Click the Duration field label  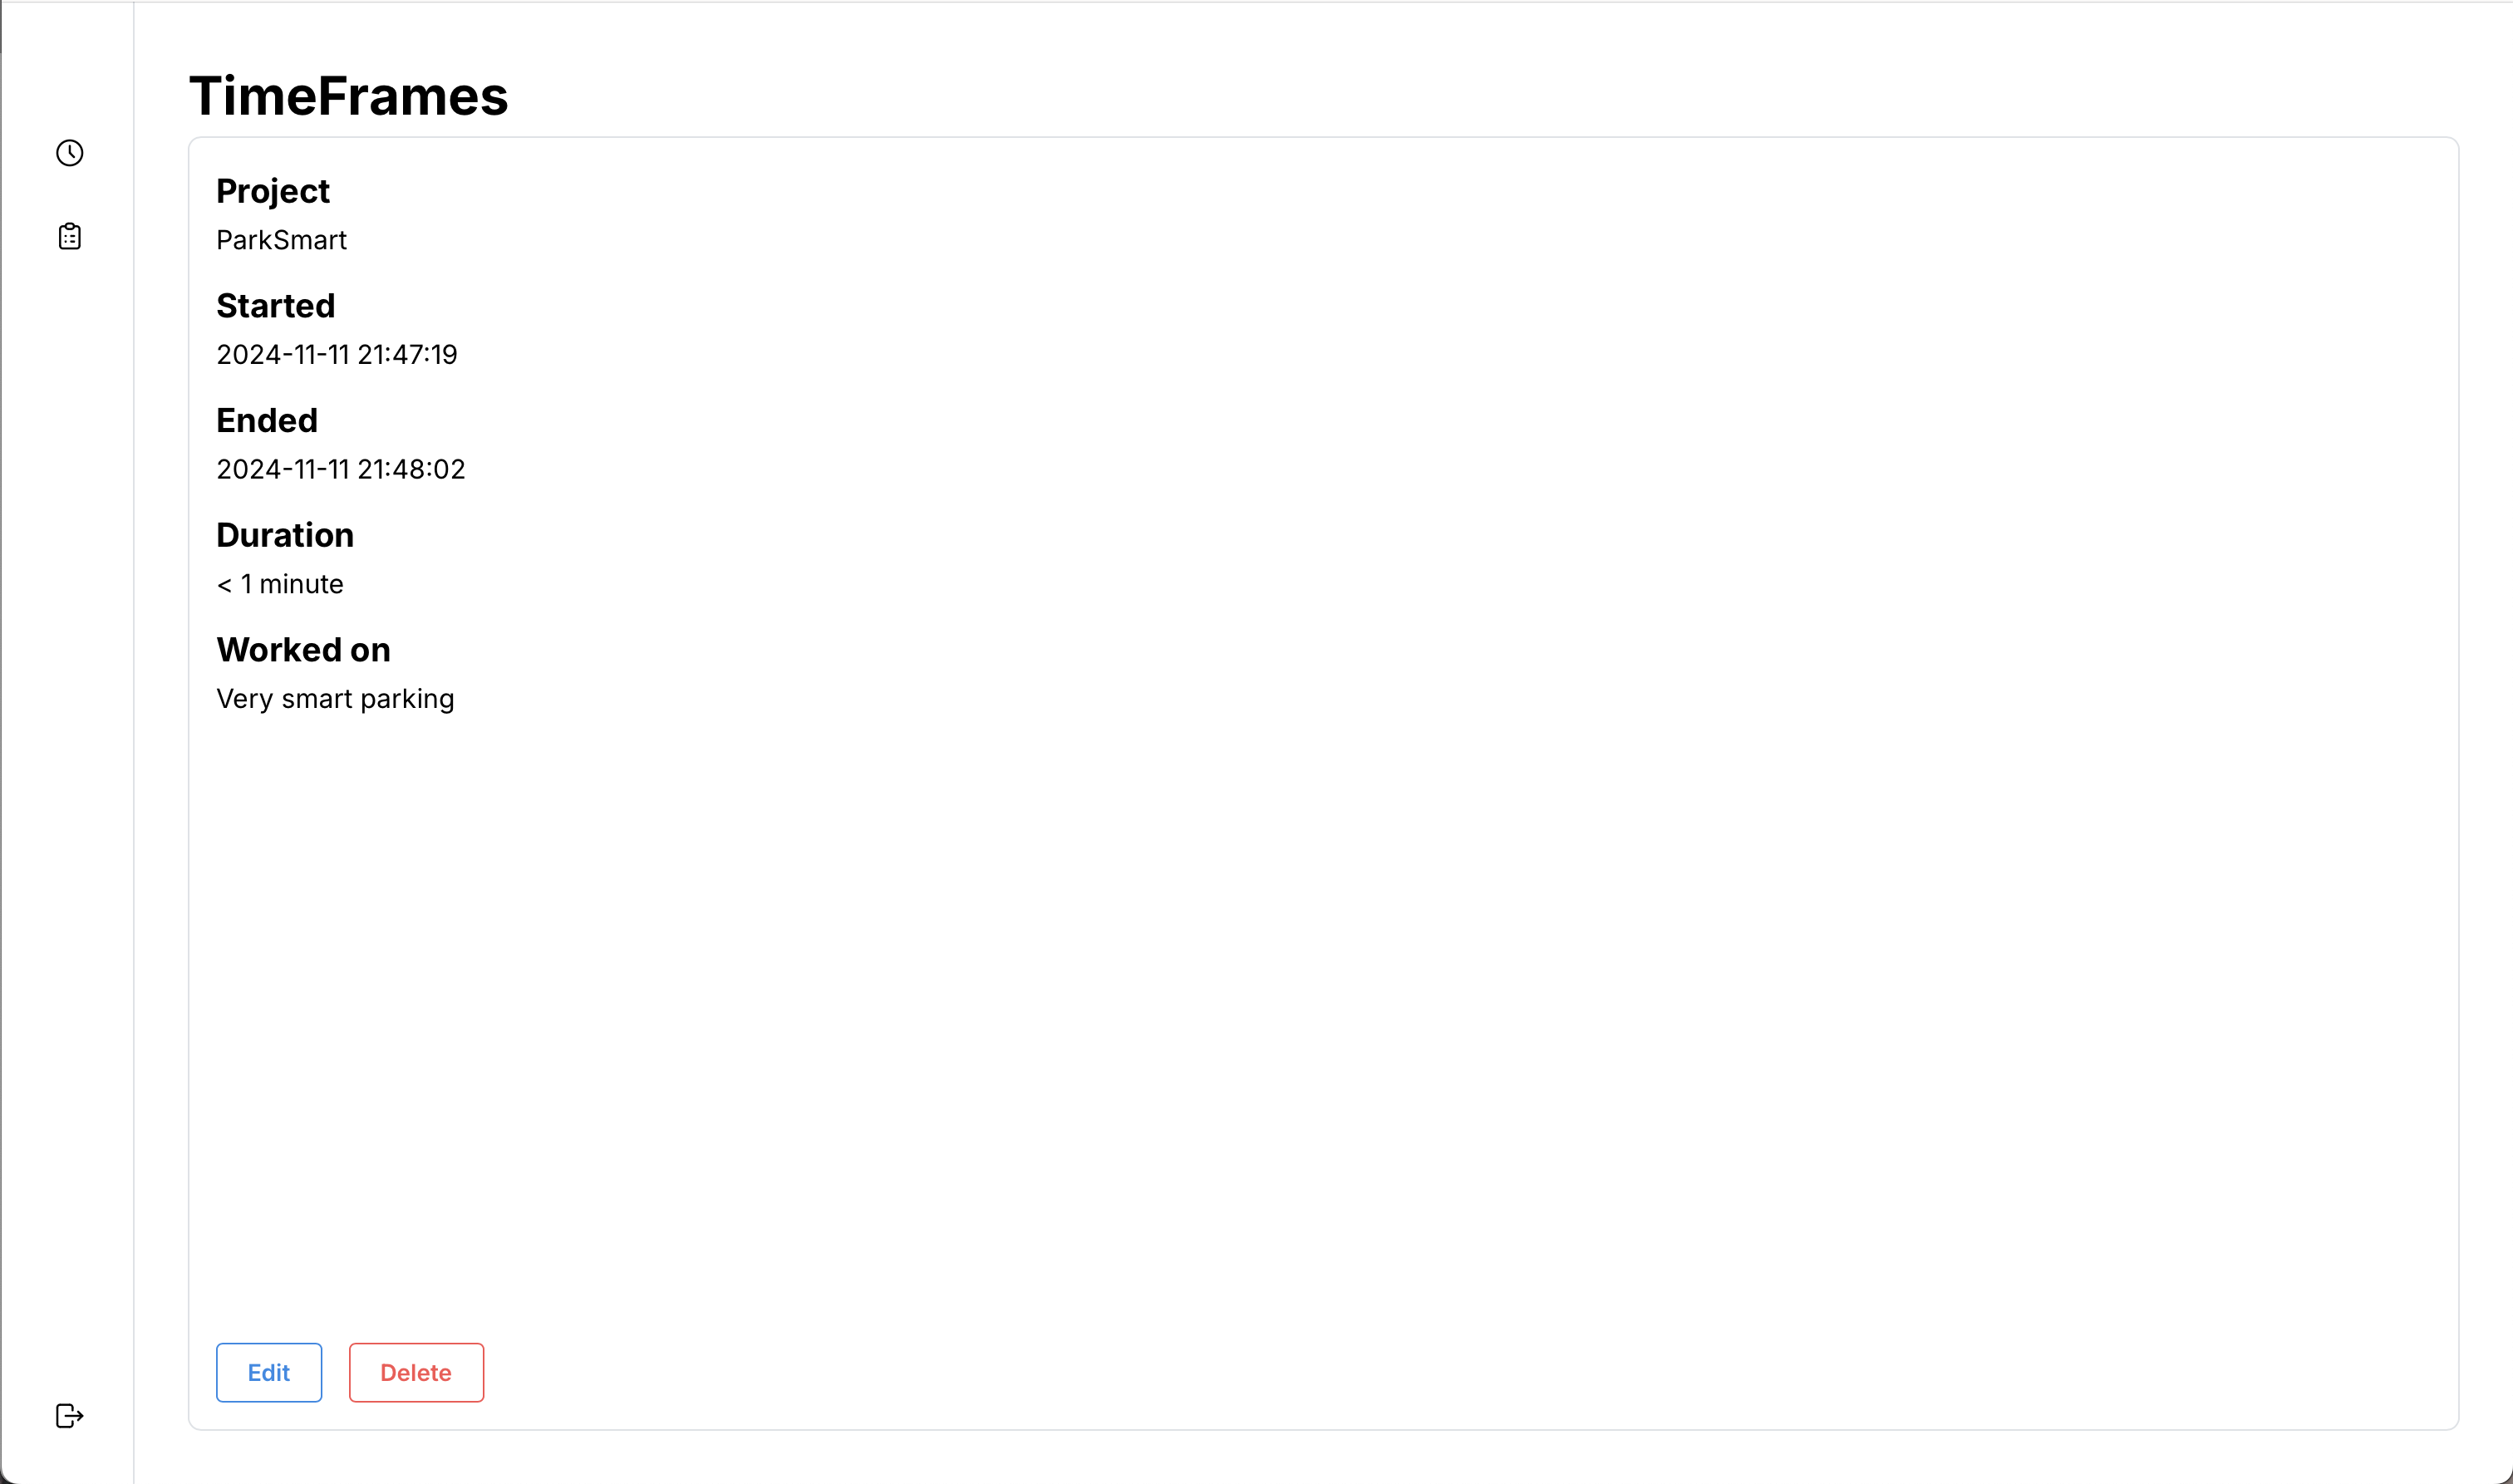coord(285,536)
